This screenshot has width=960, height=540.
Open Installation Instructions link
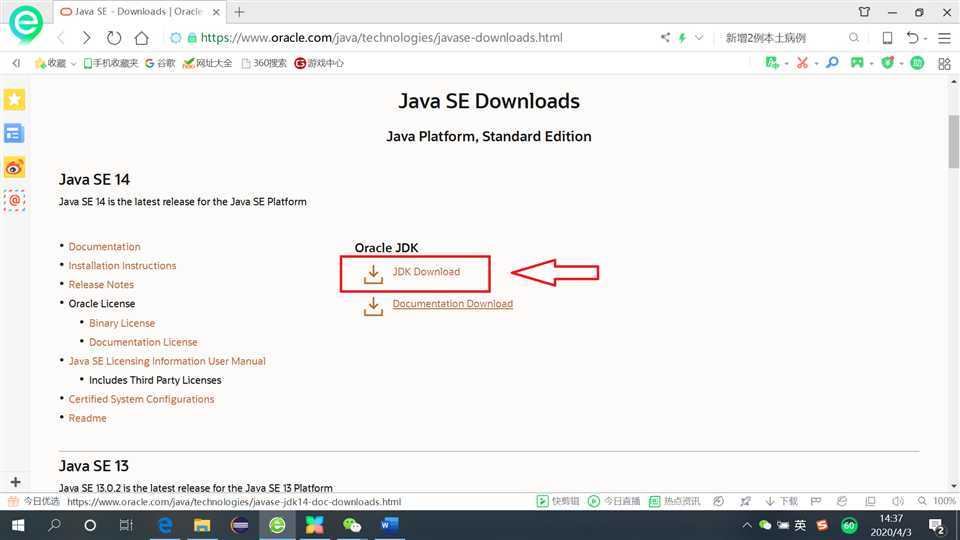pyautogui.click(x=122, y=266)
